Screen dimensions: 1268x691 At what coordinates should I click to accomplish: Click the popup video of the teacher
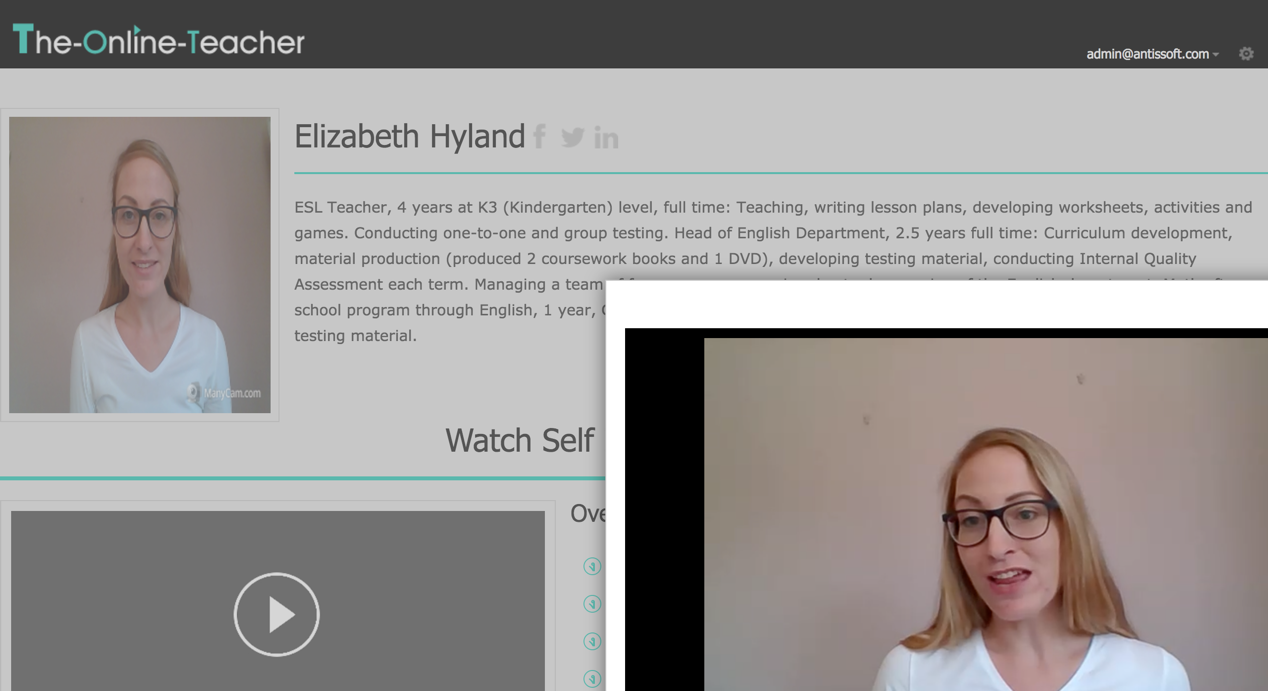coord(986,514)
